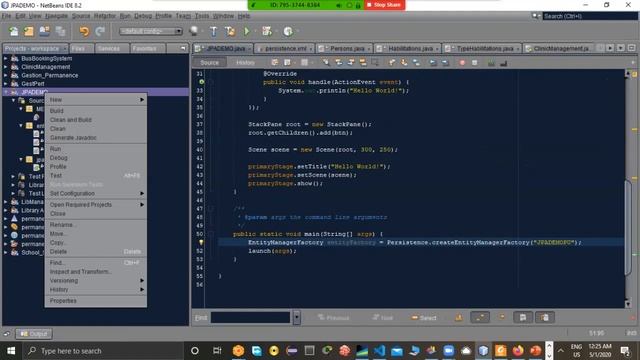Collapse the JPADEMO project node
The width and height of the screenshot is (640, 360).
5,92
